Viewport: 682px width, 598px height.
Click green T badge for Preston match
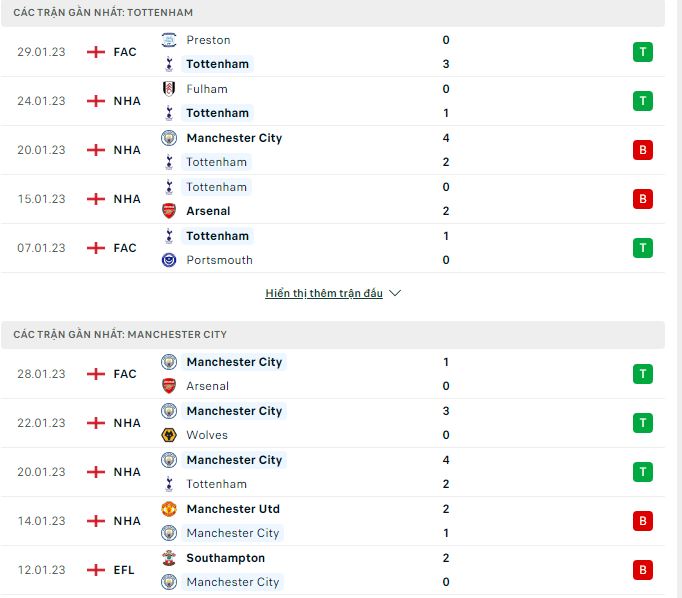point(643,52)
